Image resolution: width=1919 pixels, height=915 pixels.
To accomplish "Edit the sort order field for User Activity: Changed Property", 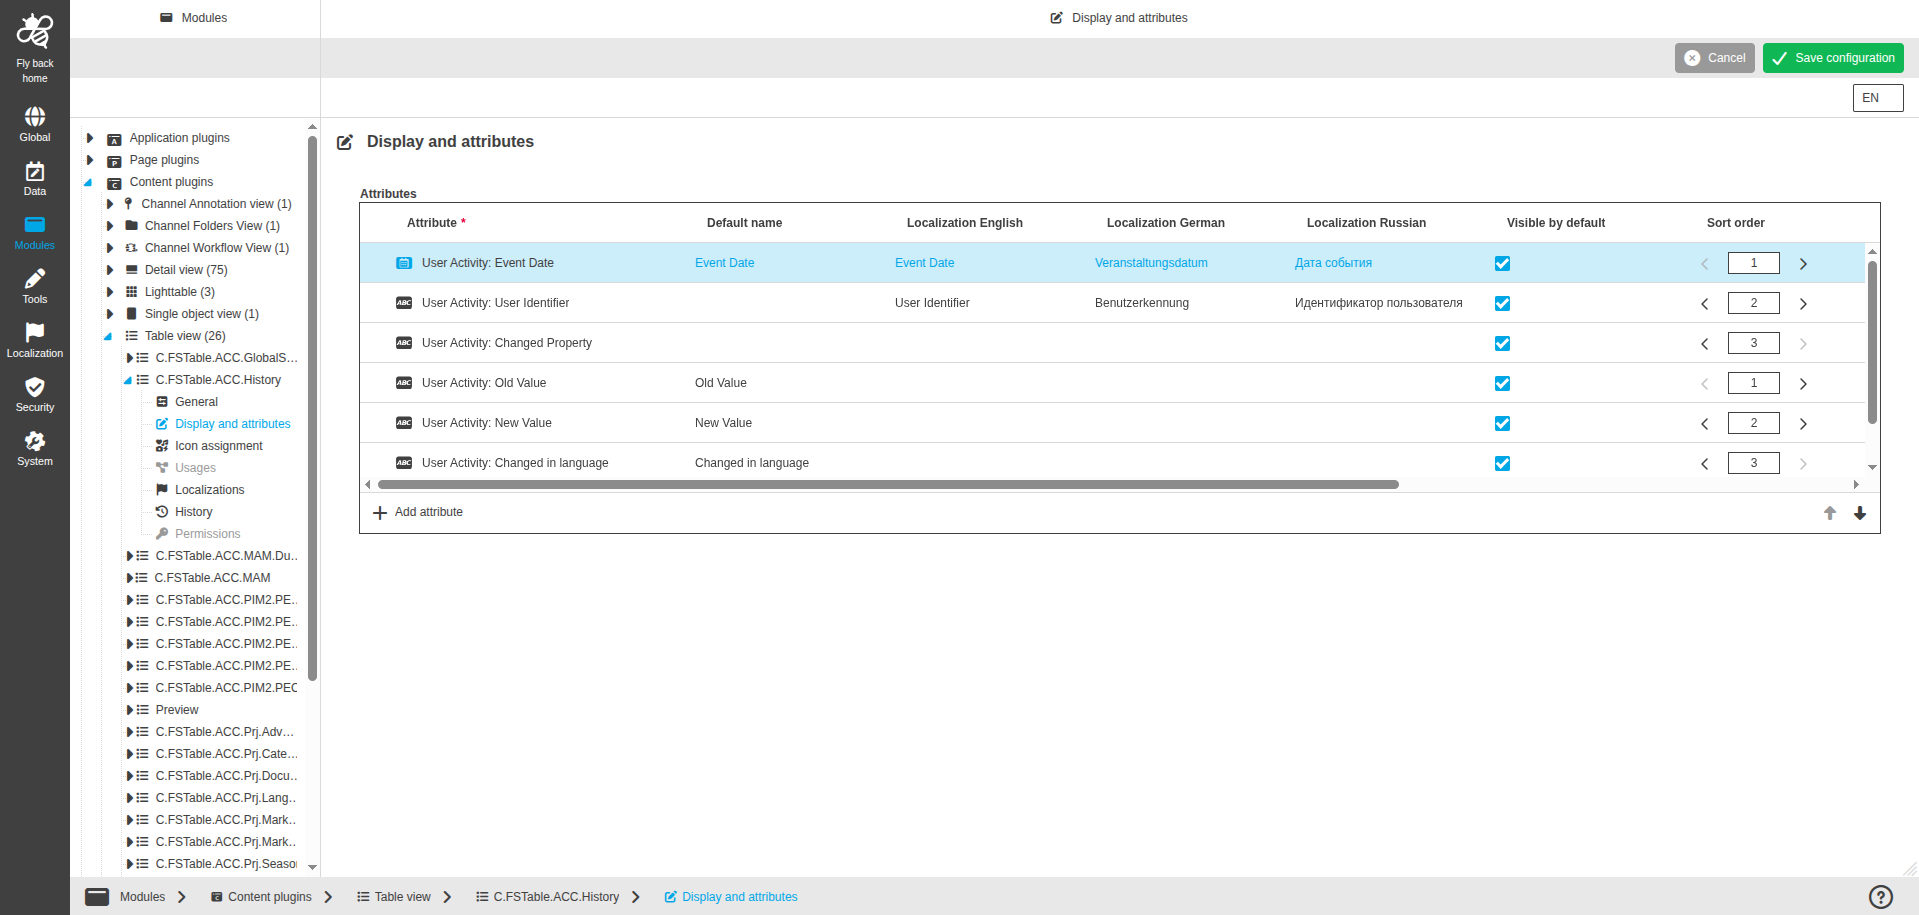I will 1753,342.
